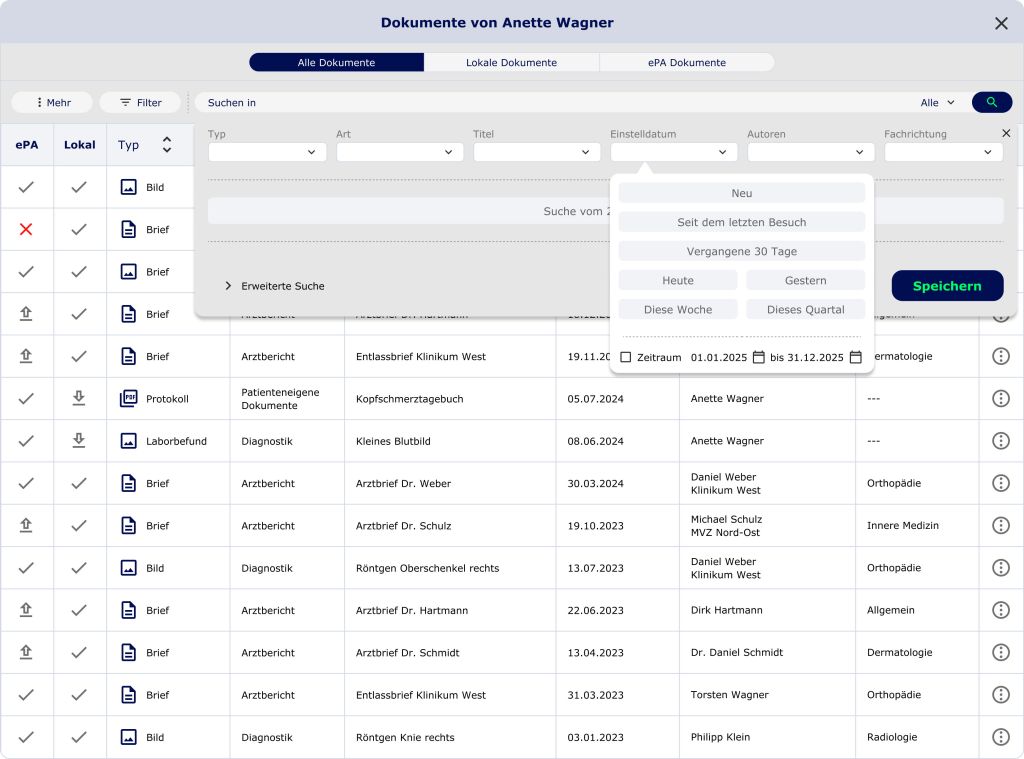Open the Mehr menu button
Viewport: 1024px width, 759px height.
click(x=52, y=102)
